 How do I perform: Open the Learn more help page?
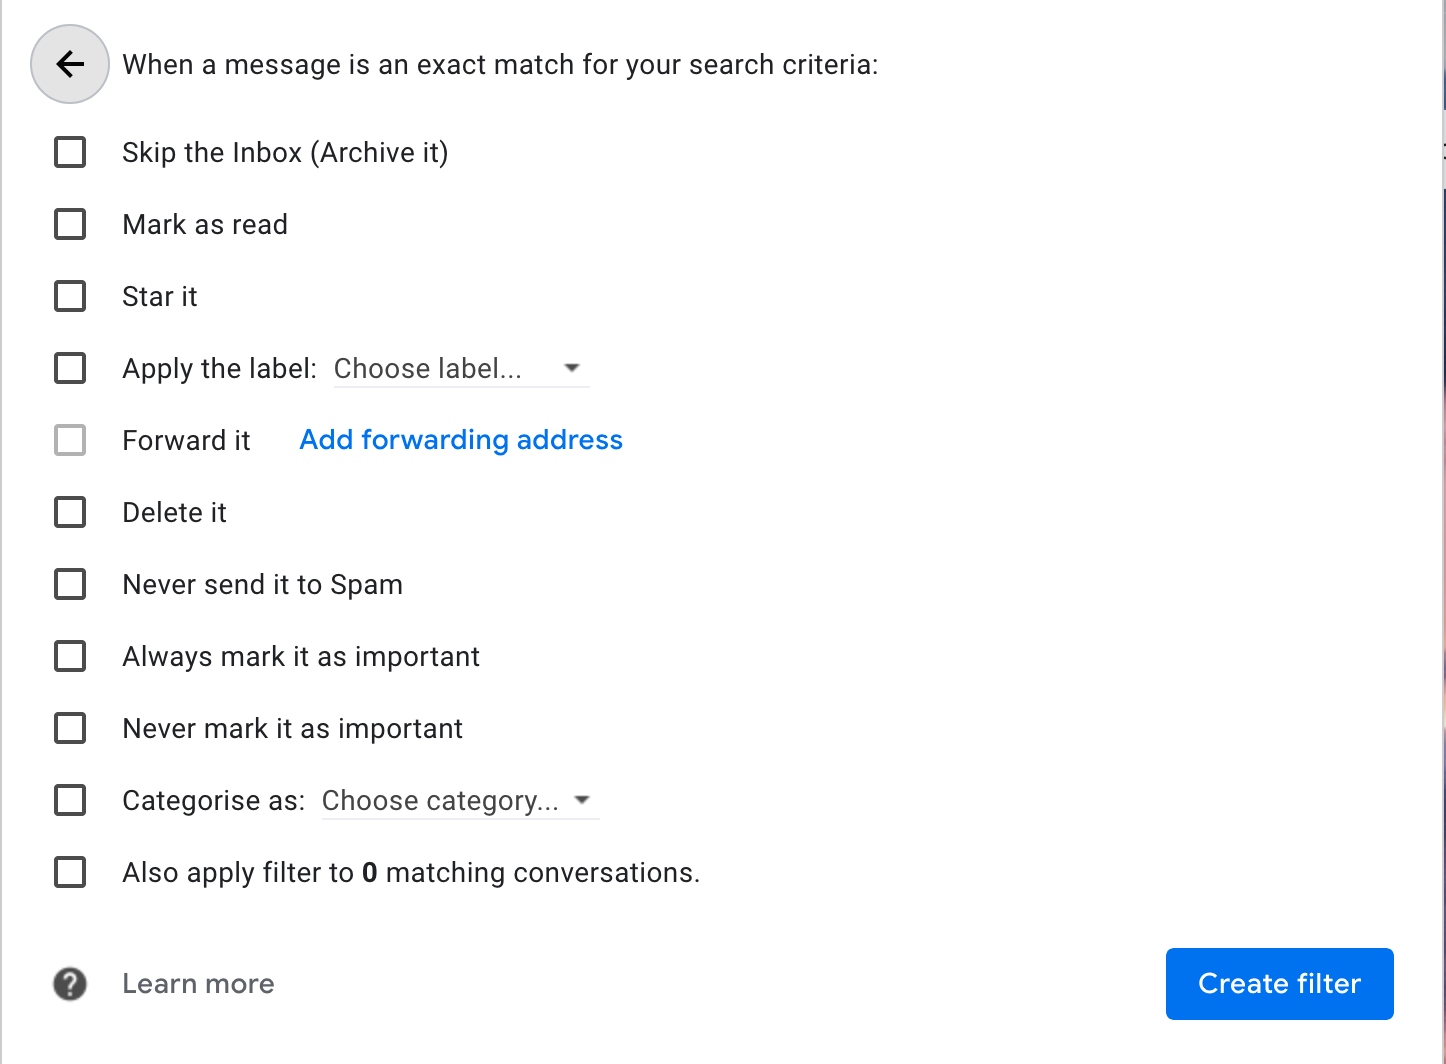[x=197, y=984]
